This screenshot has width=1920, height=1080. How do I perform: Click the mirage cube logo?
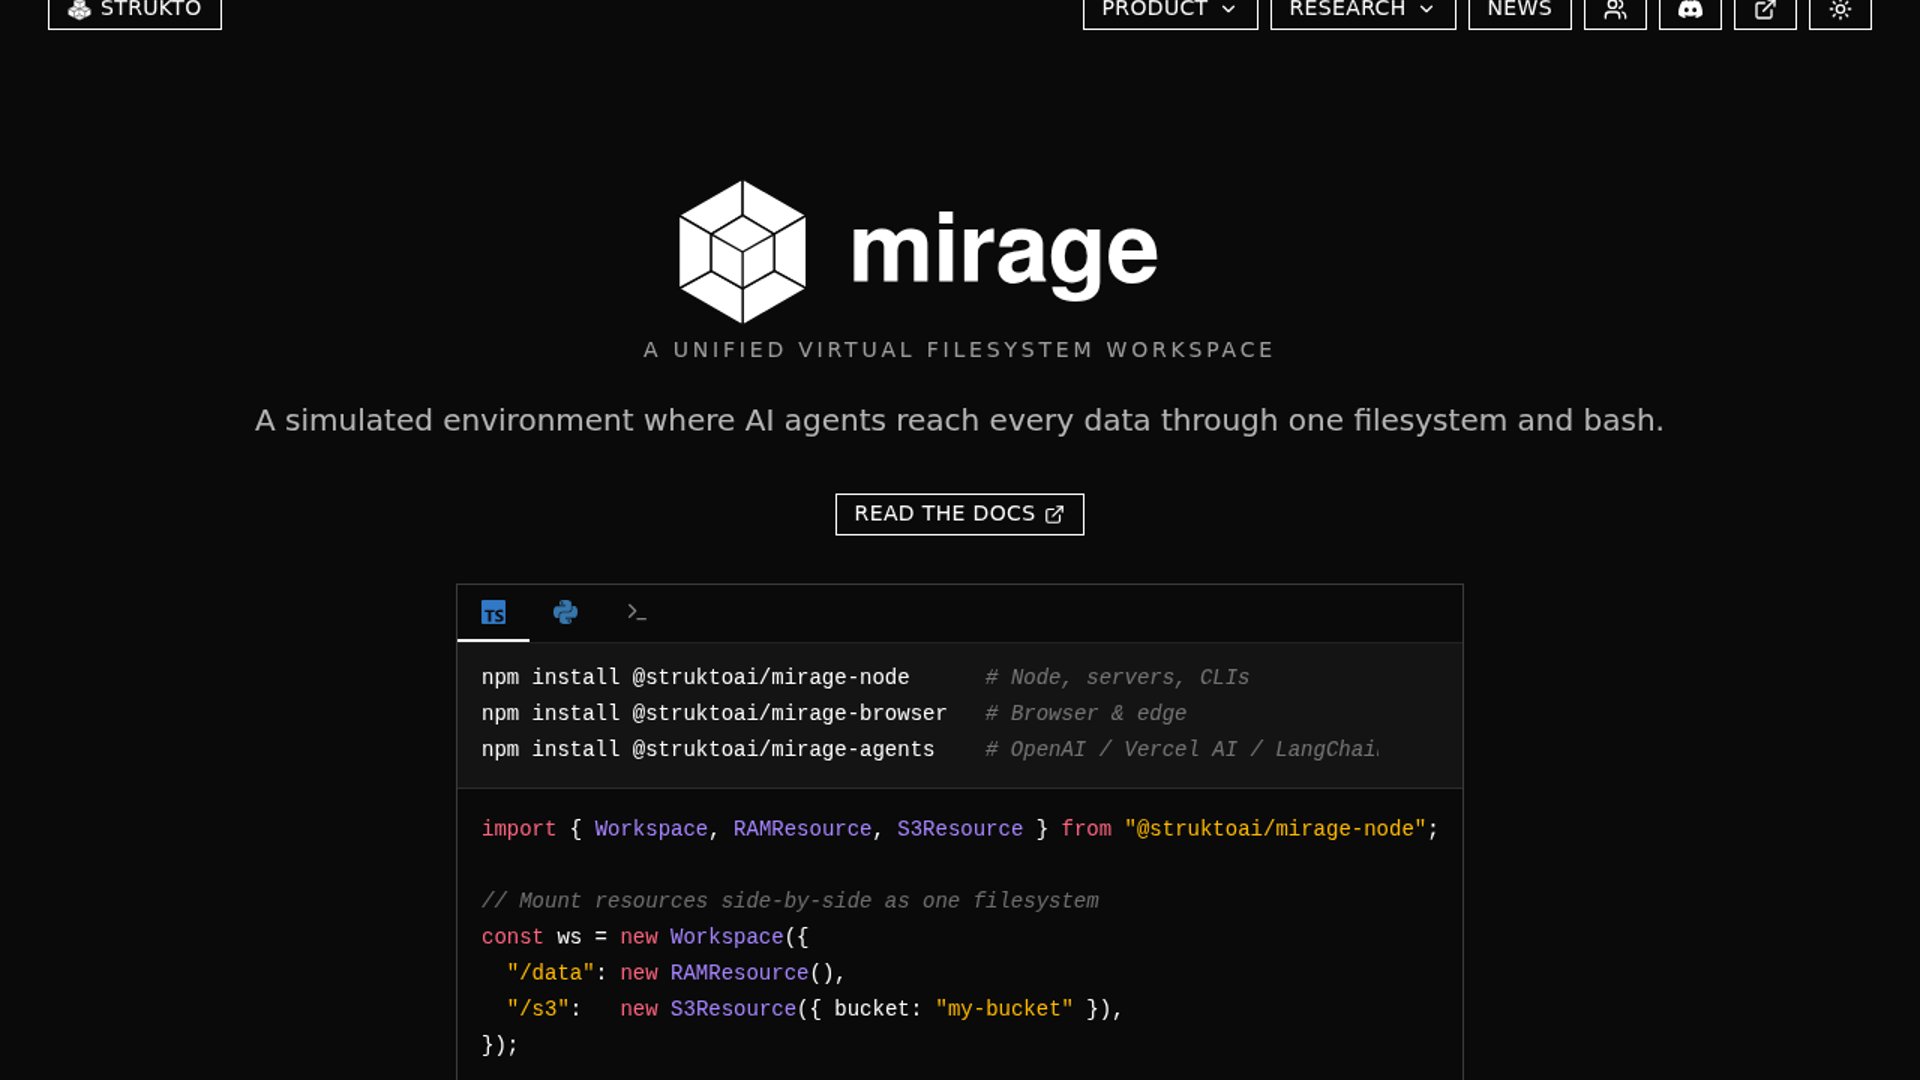coord(742,252)
